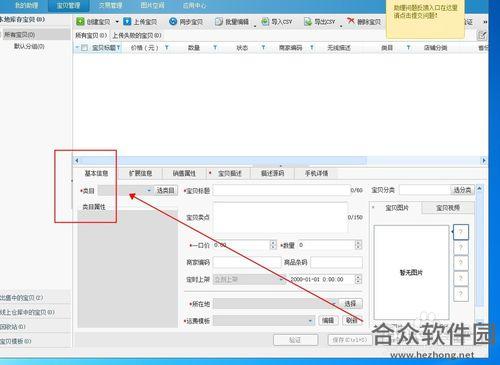Select the 基本信息 tab
Viewport: 500px width, 365px height.
(96, 173)
